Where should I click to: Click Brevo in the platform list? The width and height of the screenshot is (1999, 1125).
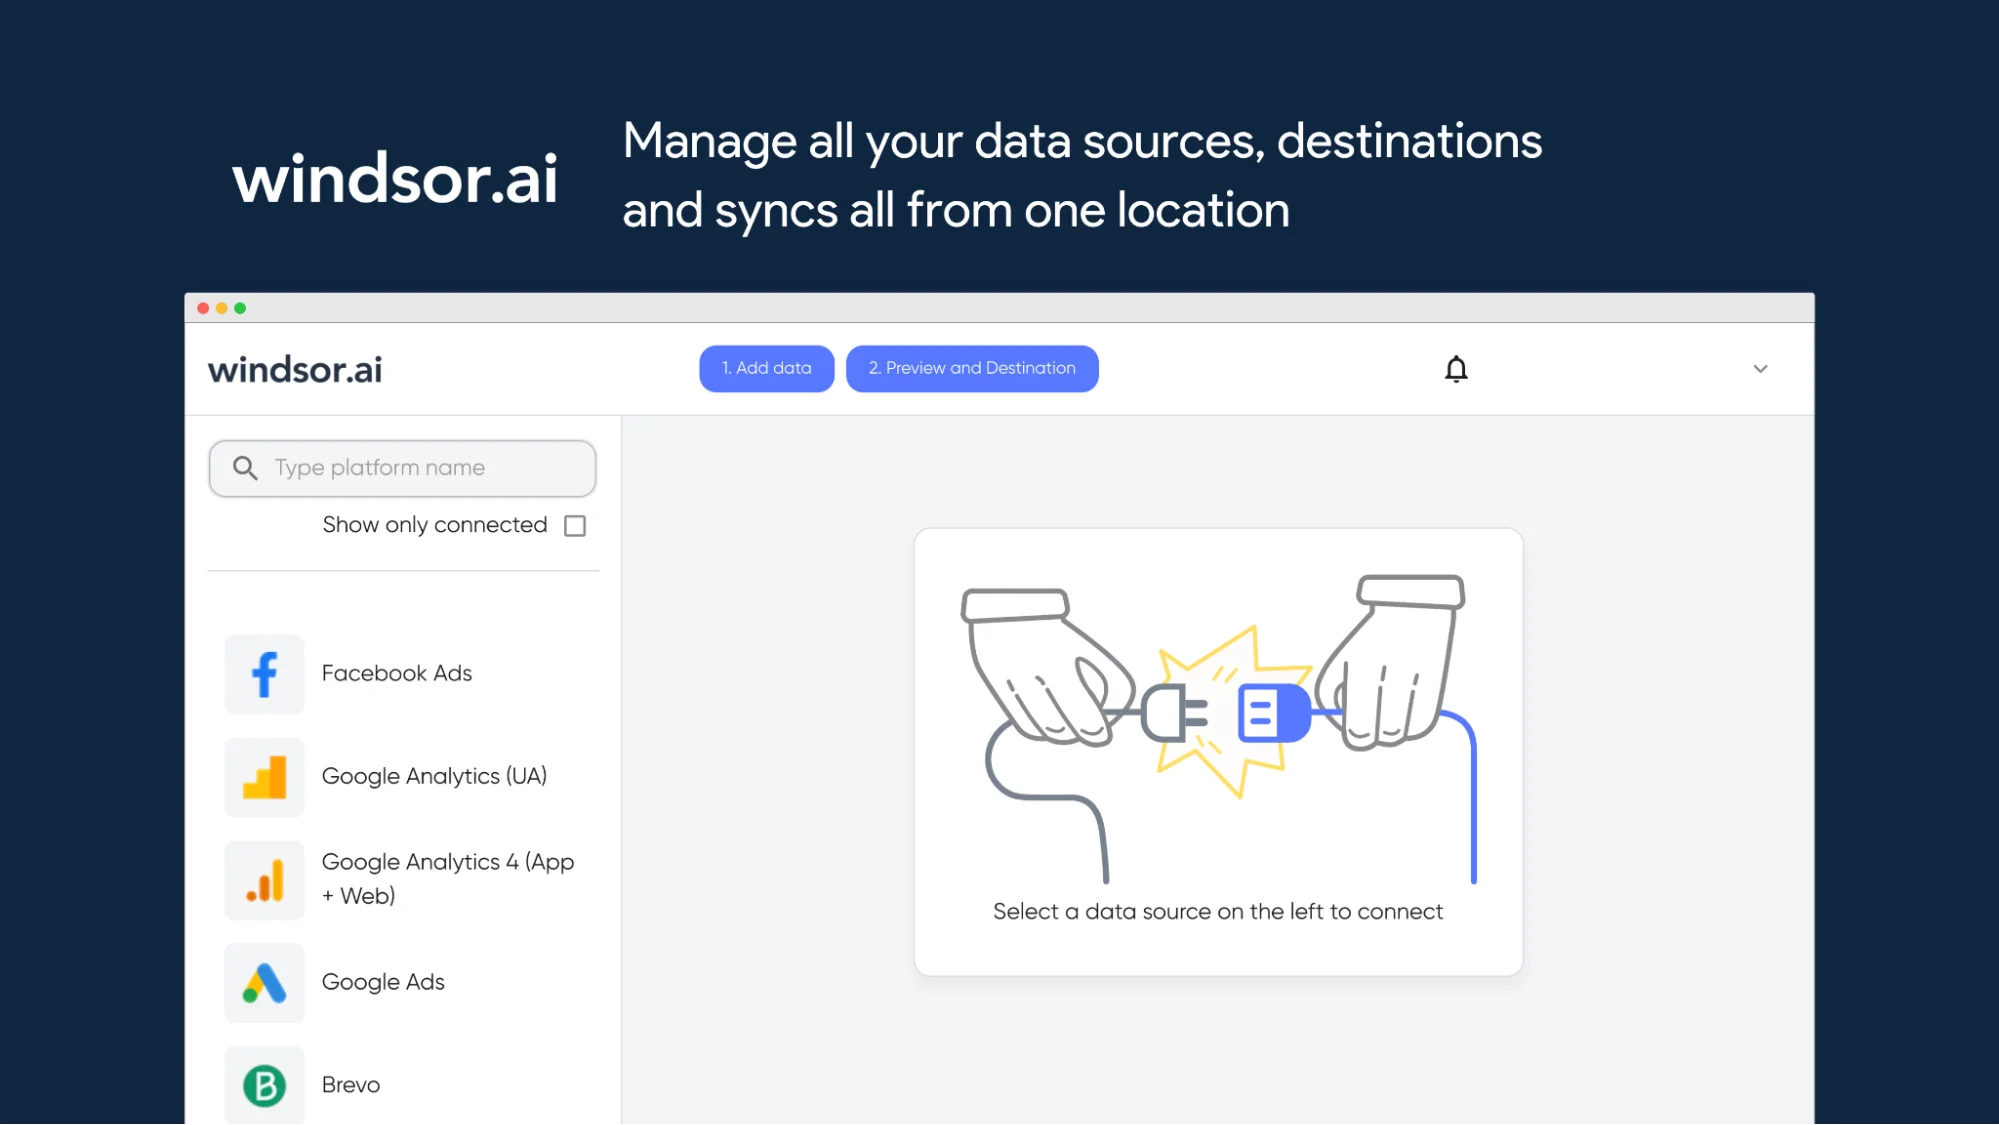tap(349, 1084)
